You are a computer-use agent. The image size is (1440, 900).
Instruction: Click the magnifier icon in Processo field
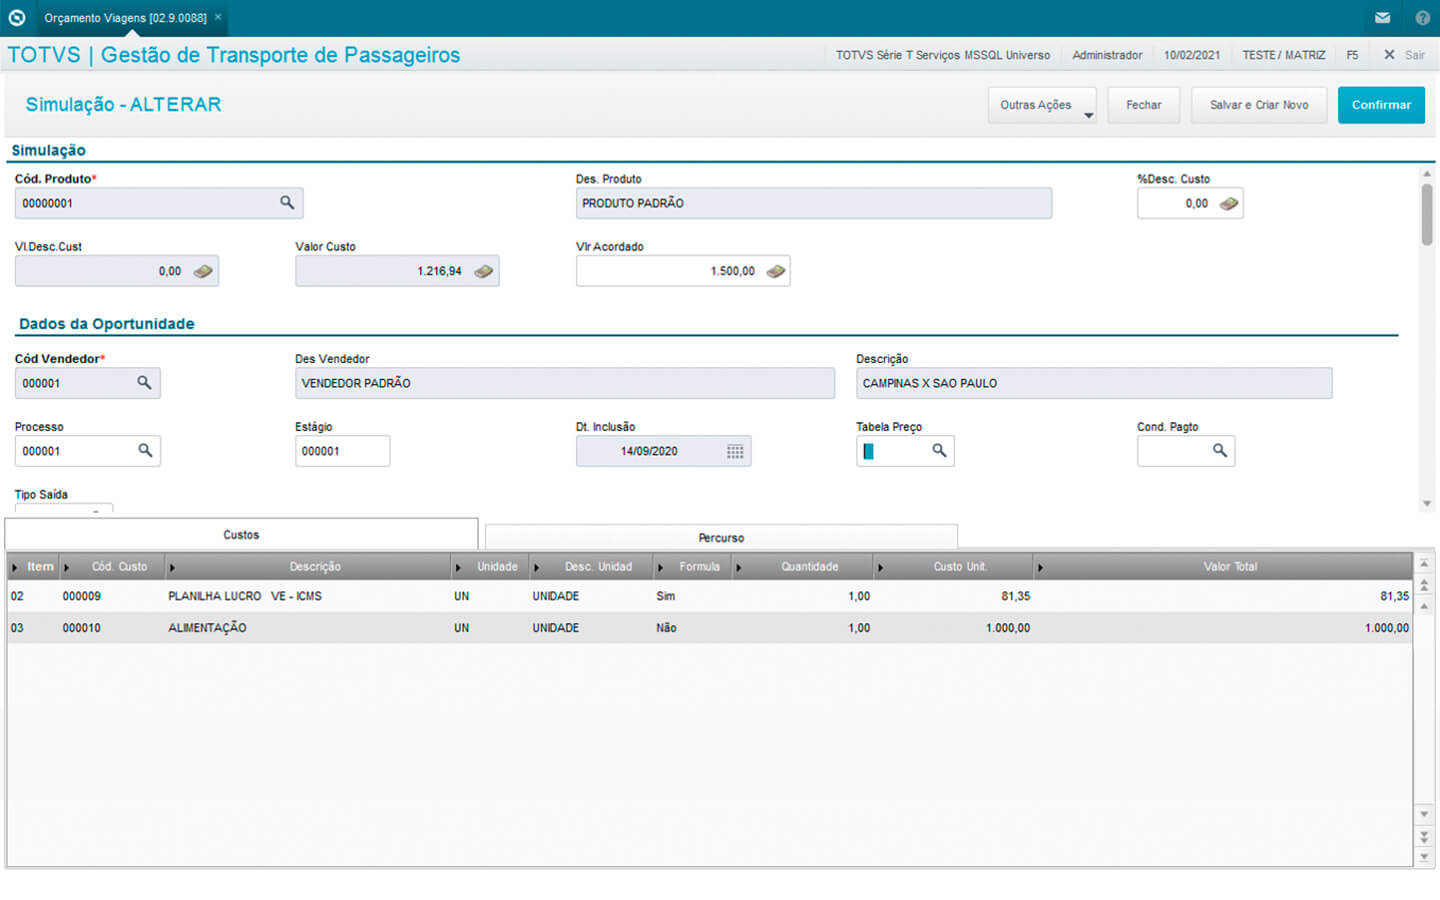[x=145, y=451]
